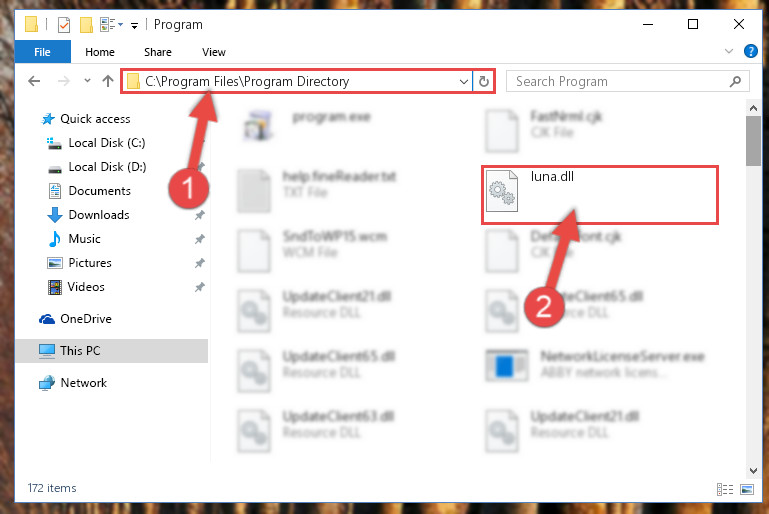Screen dimensions: 769x514
Task: Click the search magnifier icon
Action: click(x=735, y=81)
